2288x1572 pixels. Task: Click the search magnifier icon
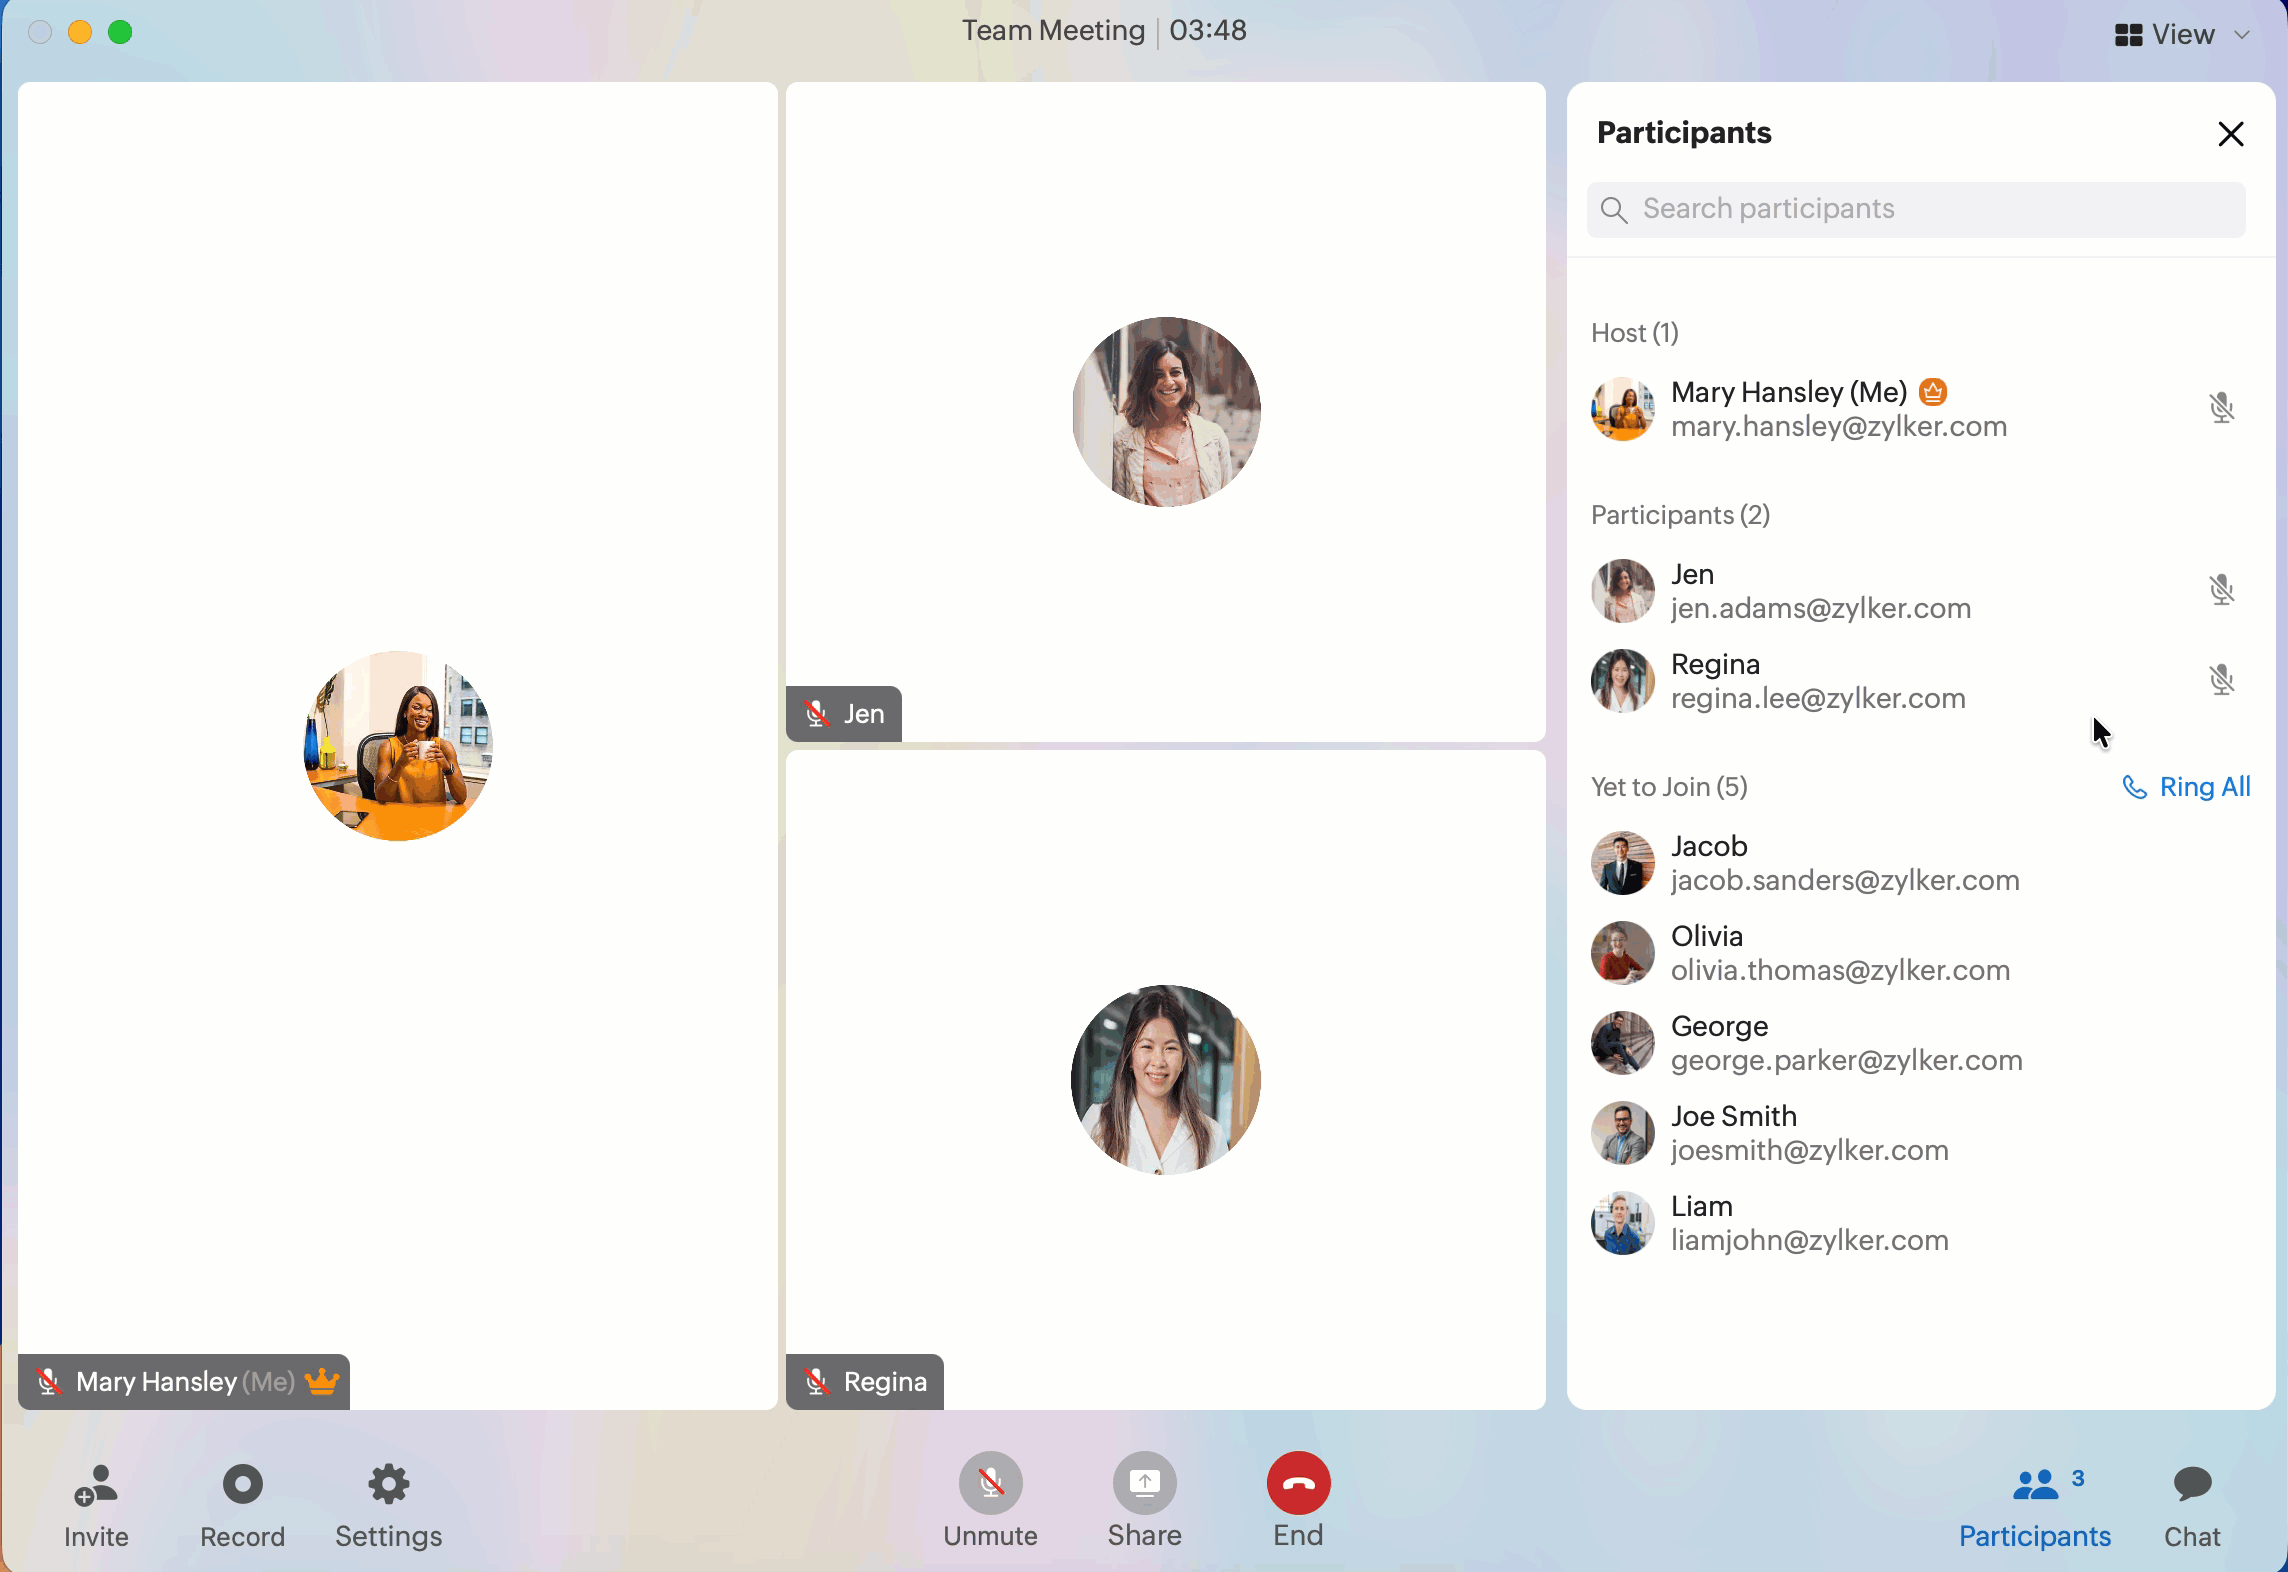(x=1613, y=210)
